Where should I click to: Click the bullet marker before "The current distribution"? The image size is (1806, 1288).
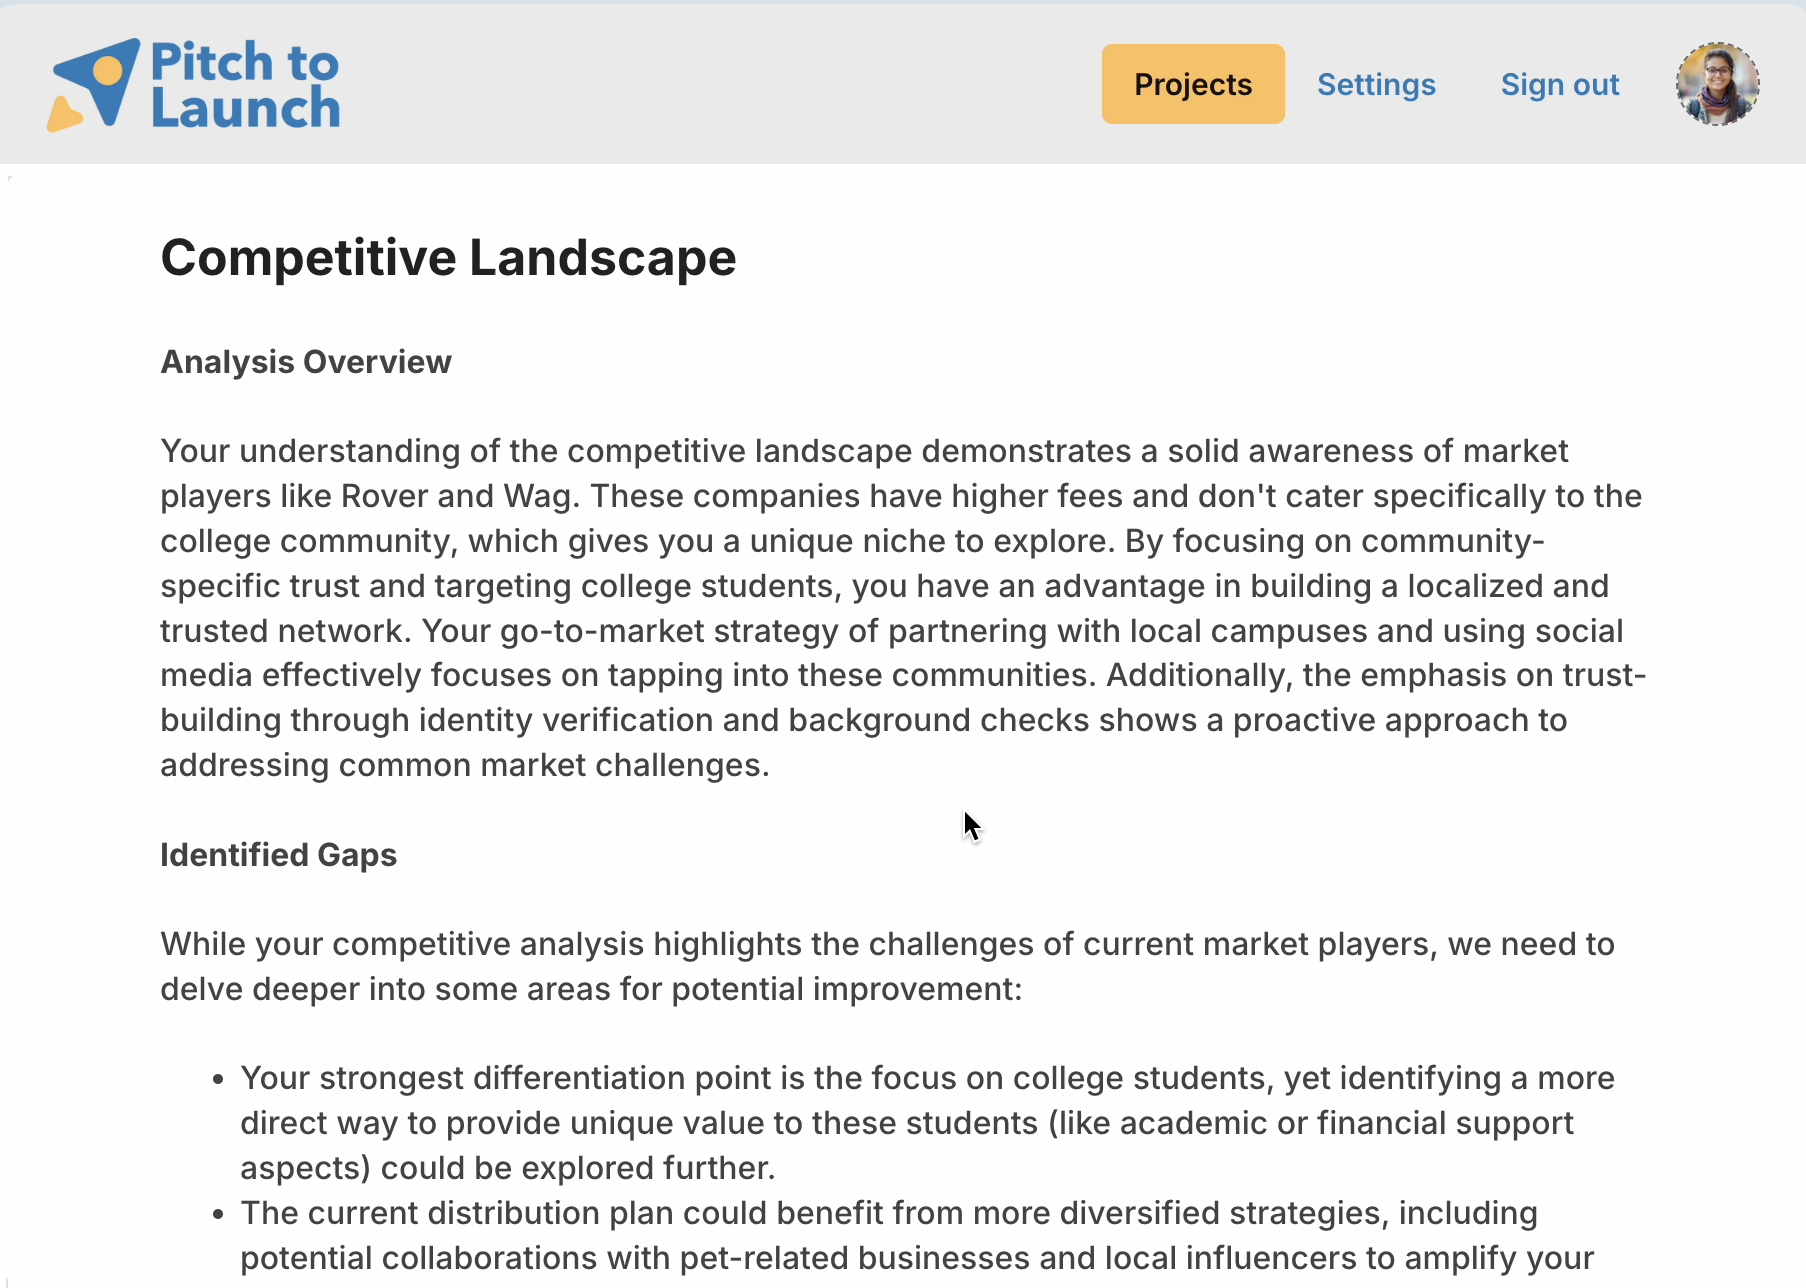click(218, 1215)
